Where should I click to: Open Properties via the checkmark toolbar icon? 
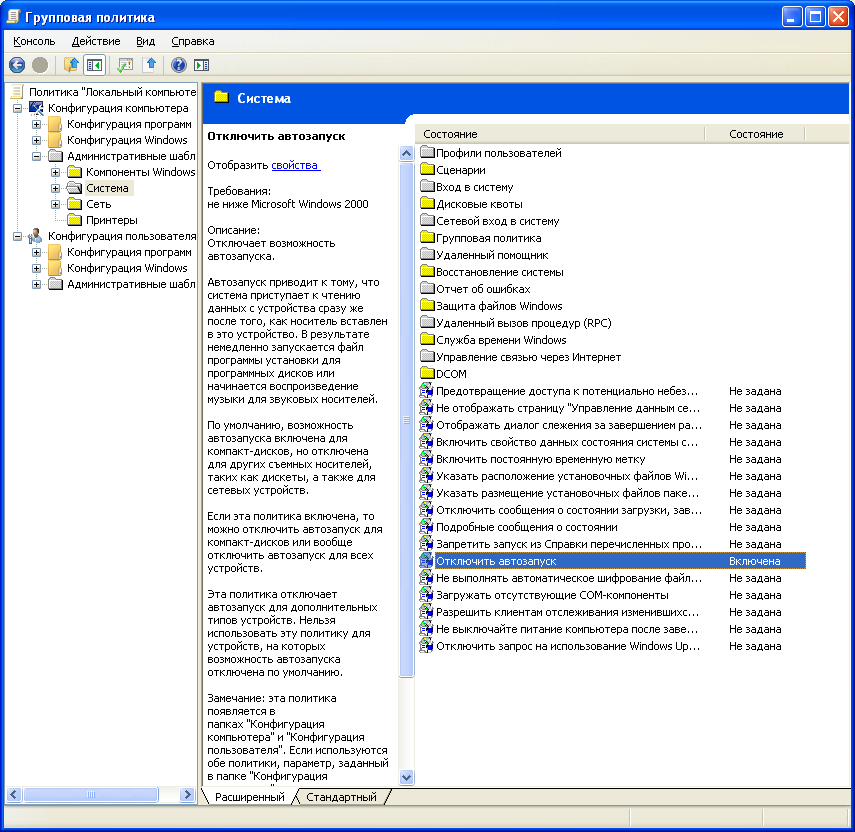125,65
